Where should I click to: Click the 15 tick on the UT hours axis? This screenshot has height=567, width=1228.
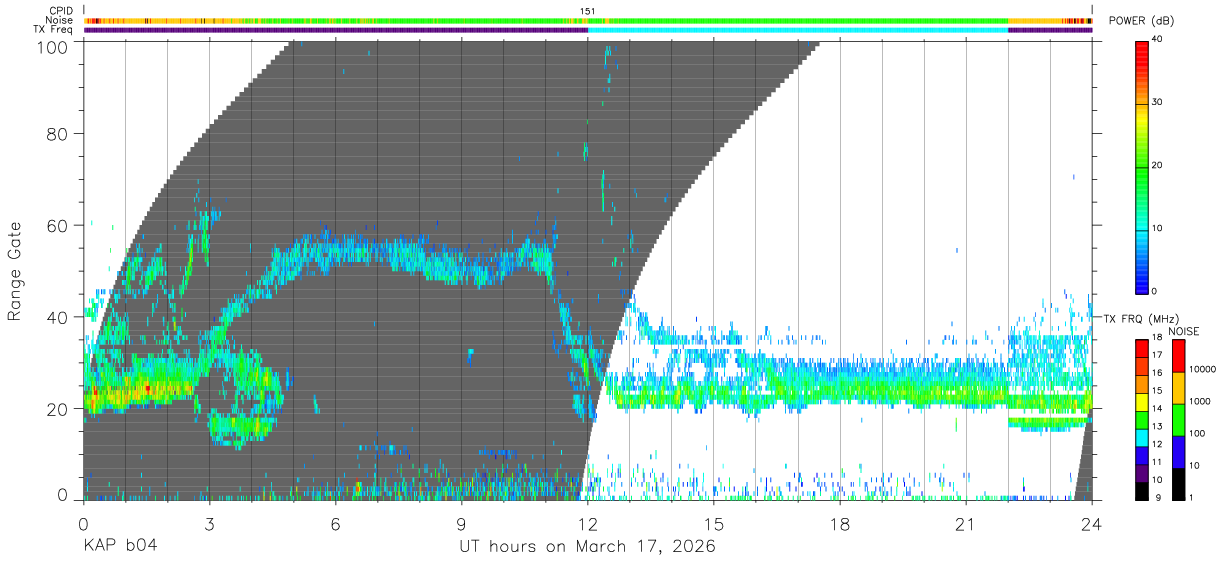(714, 524)
